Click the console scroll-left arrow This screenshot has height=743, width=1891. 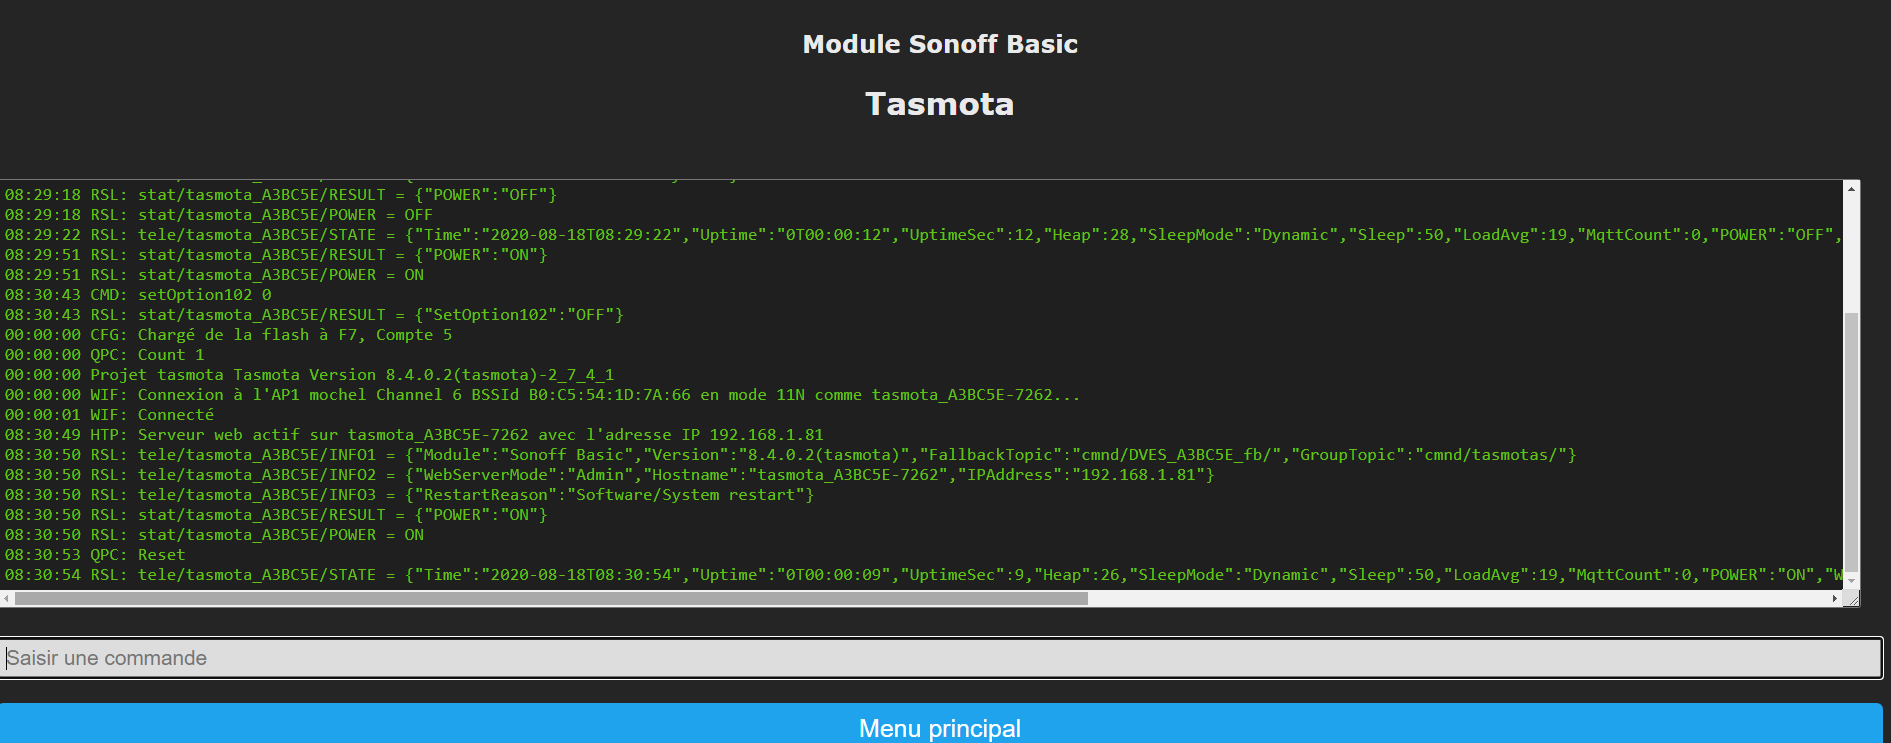(7, 598)
